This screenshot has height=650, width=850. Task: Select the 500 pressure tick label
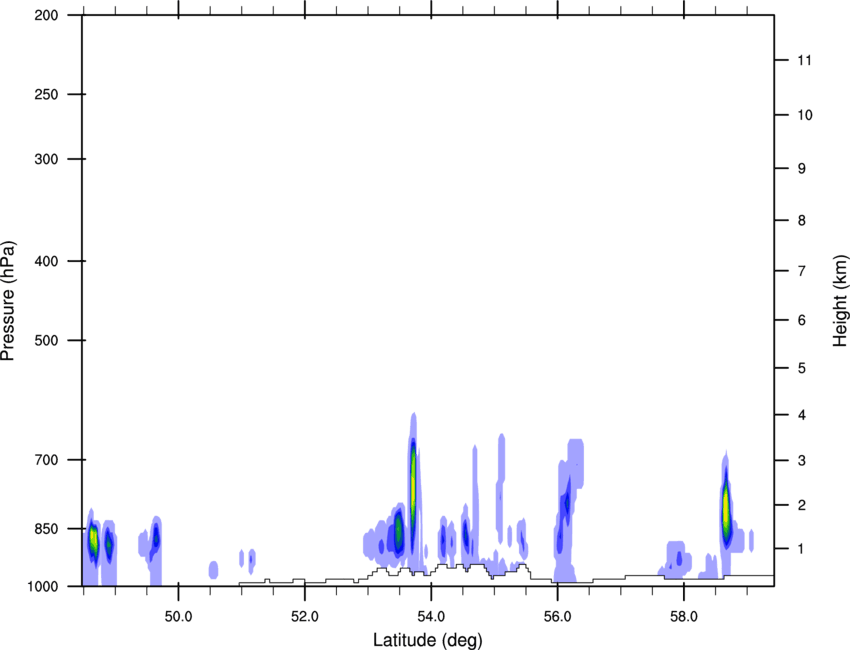pos(47,340)
